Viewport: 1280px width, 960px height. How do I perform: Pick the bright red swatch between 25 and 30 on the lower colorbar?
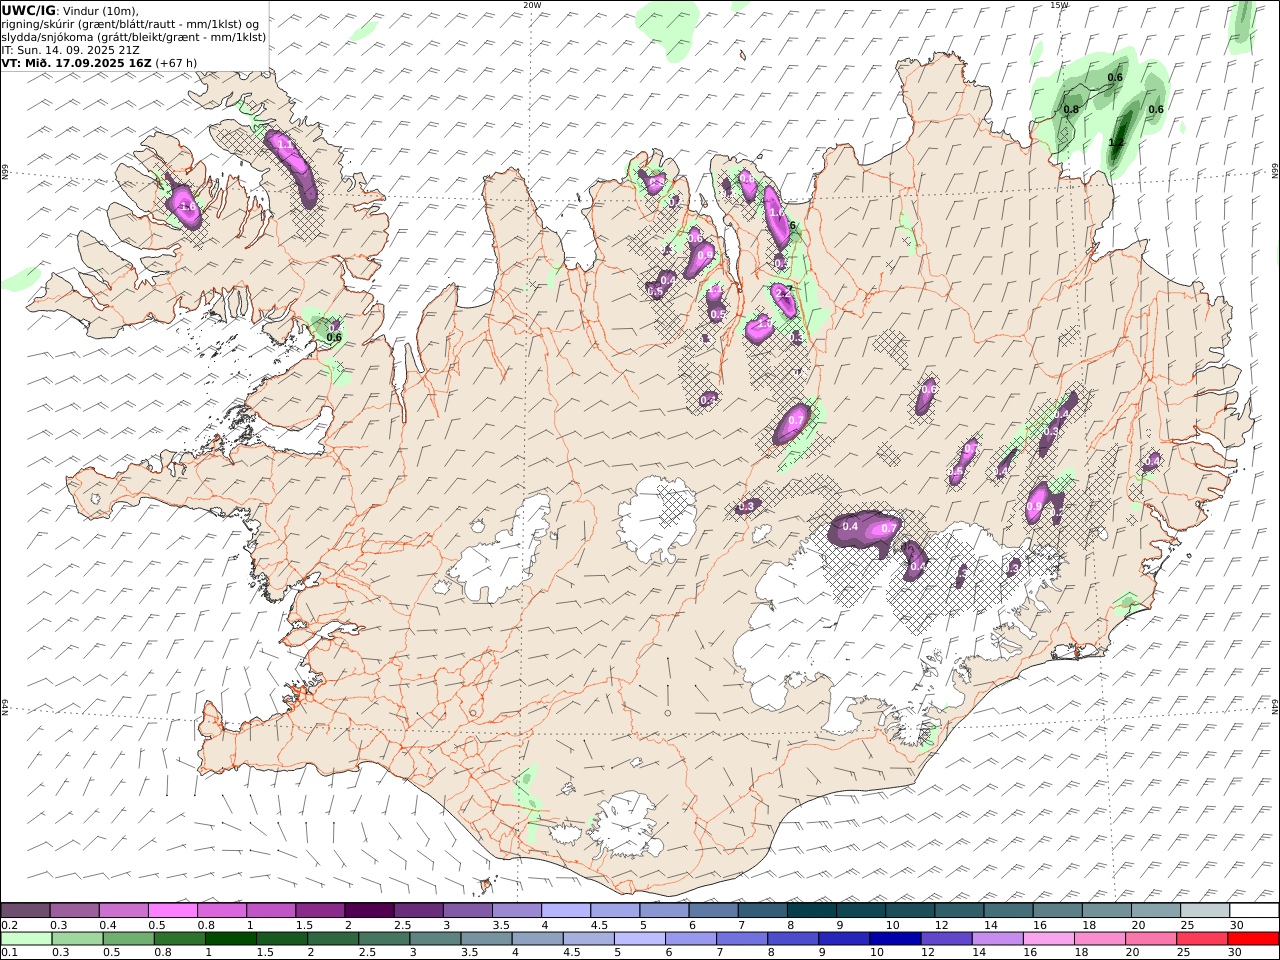click(x=1252, y=939)
